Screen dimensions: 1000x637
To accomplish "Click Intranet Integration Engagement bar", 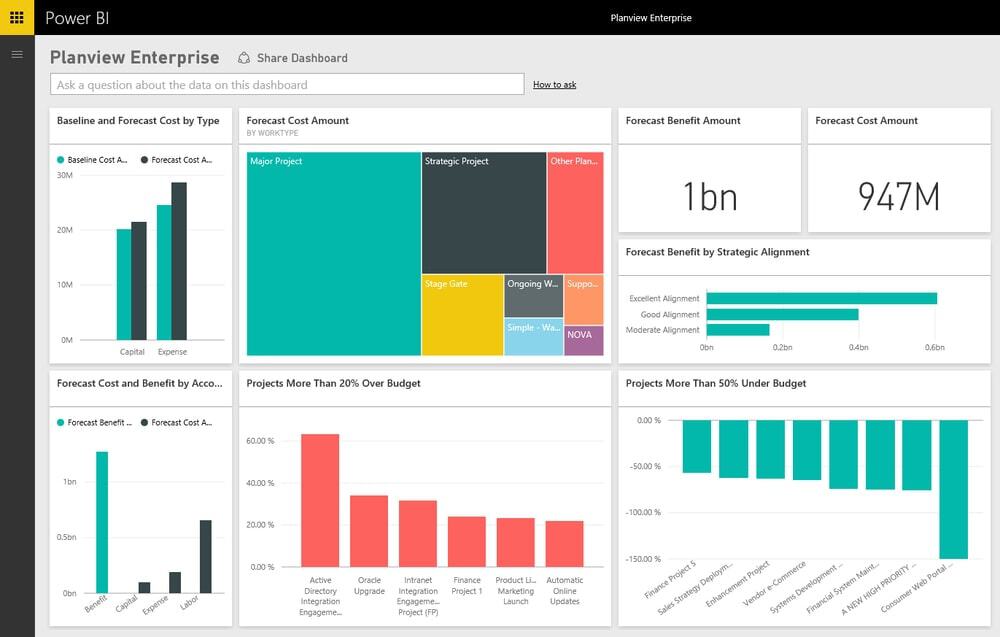I will (418, 534).
